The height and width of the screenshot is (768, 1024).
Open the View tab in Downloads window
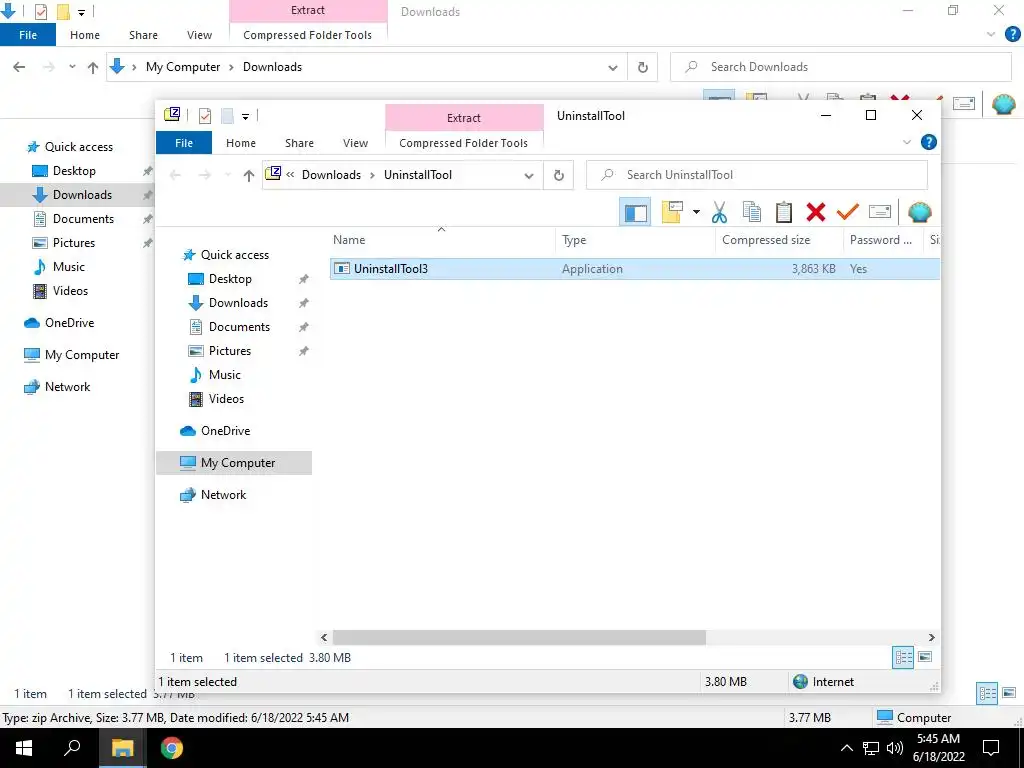point(199,35)
